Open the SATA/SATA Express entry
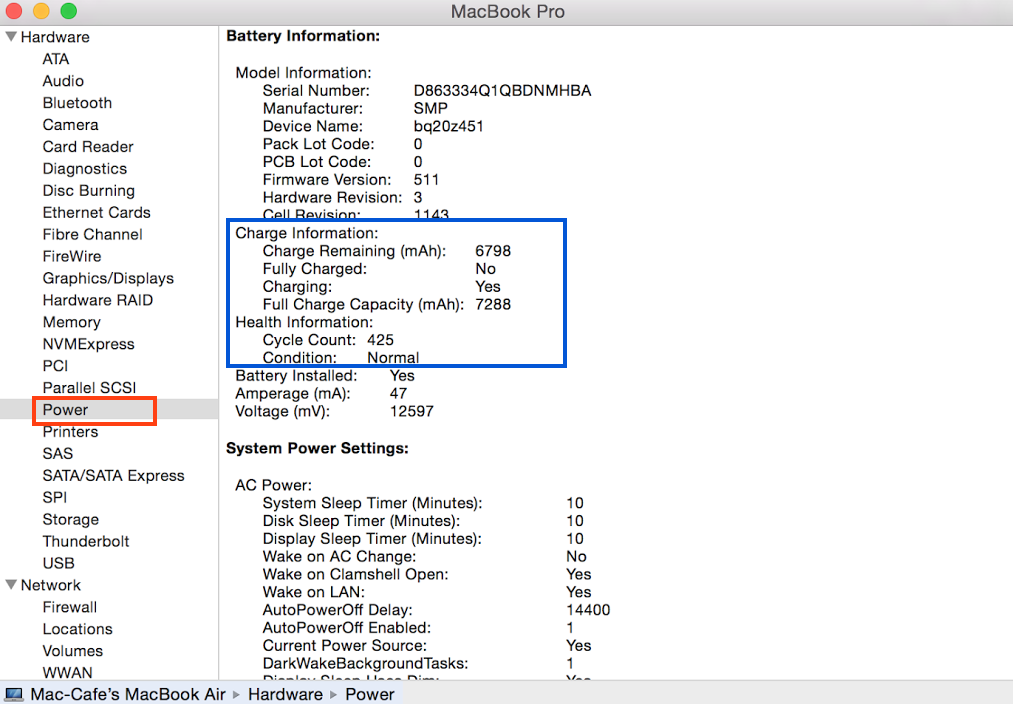 (114, 475)
